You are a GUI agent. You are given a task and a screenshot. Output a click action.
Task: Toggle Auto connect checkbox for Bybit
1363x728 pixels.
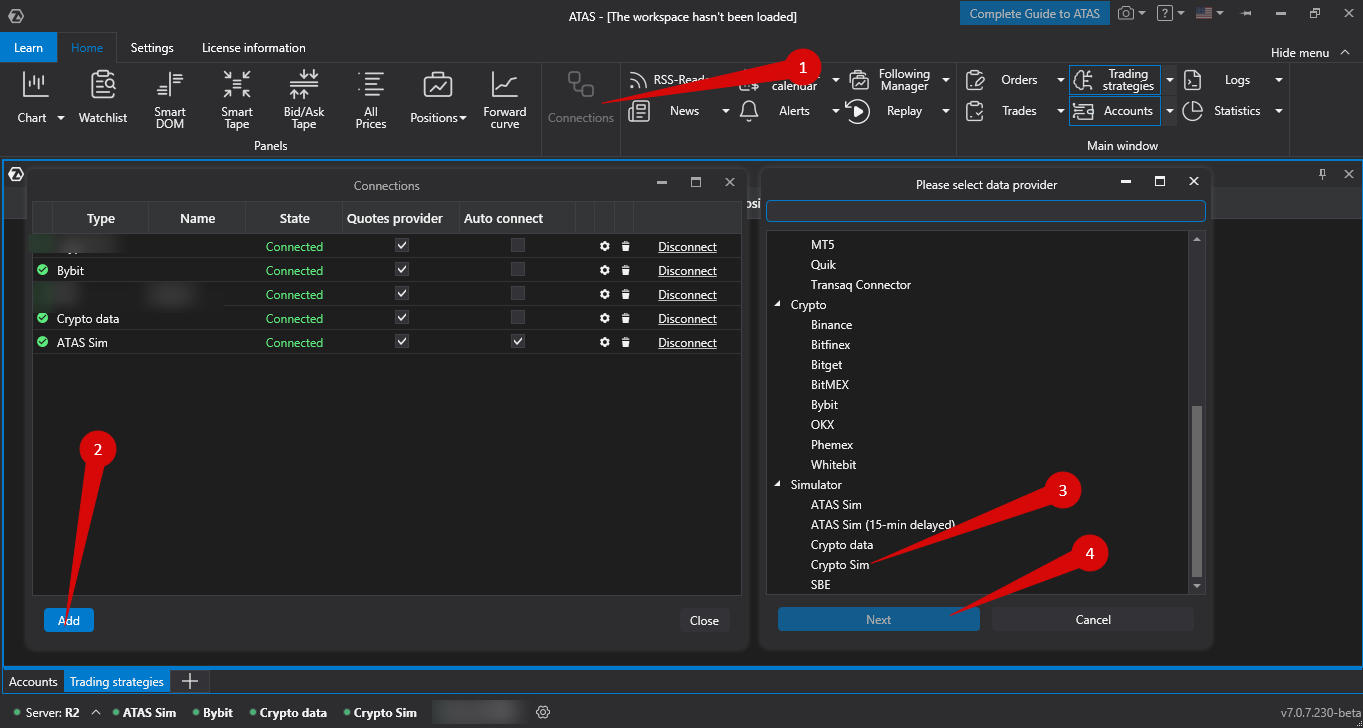click(518, 270)
